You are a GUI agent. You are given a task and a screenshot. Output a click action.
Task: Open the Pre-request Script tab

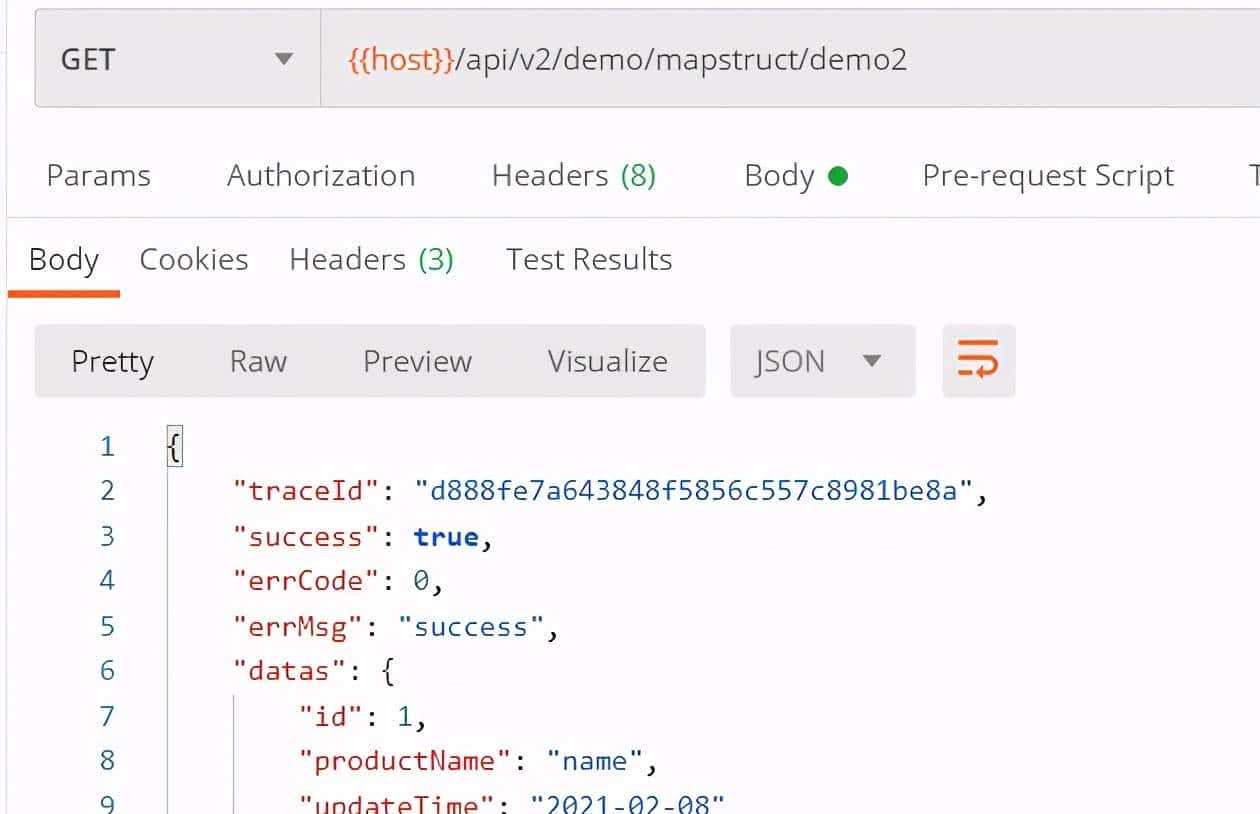tap(1047, 175)
